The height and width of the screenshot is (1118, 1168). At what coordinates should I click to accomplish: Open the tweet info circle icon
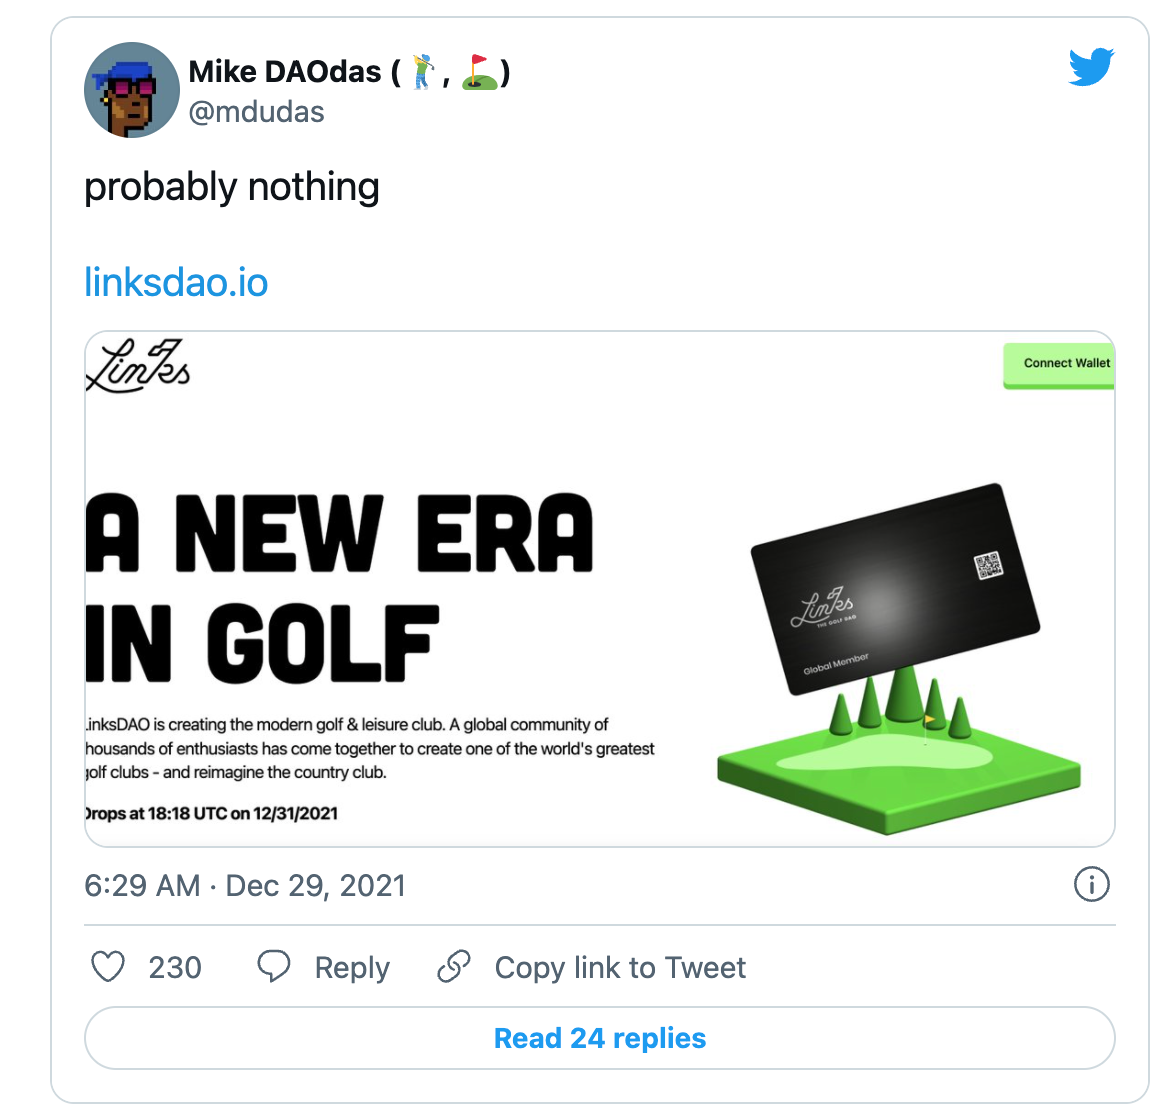(x=1091, y=885)
